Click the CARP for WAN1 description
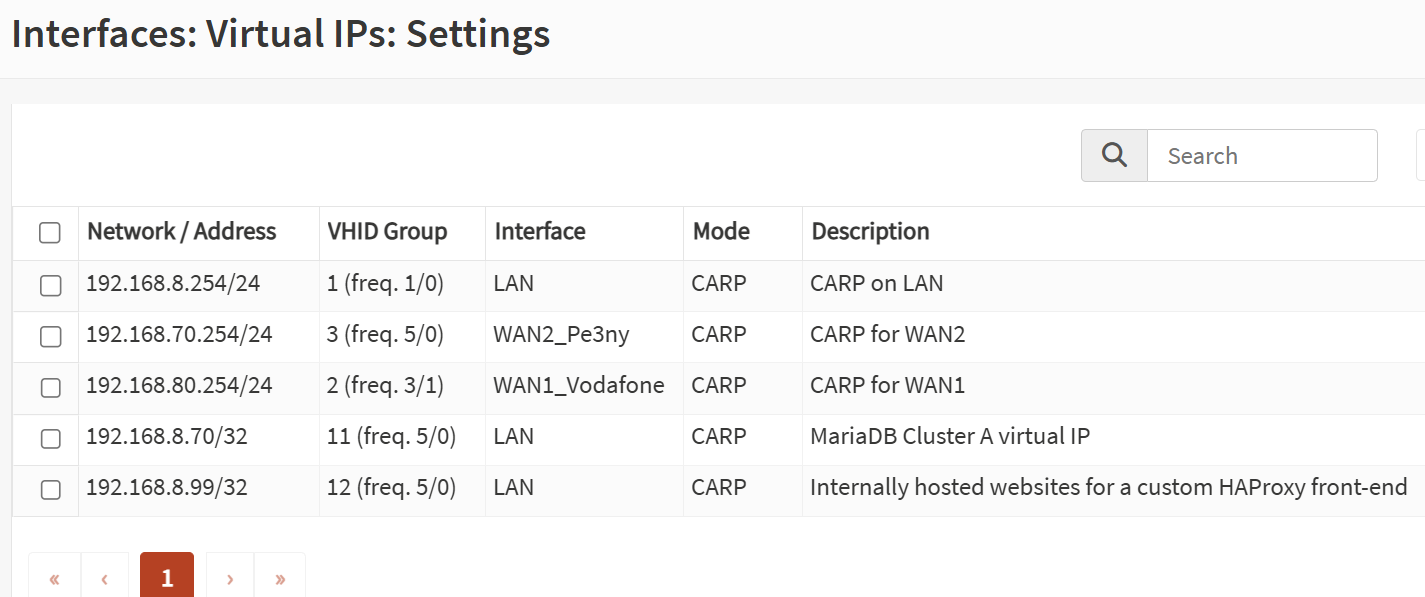 pyautogui.click(x=887, y=385)
